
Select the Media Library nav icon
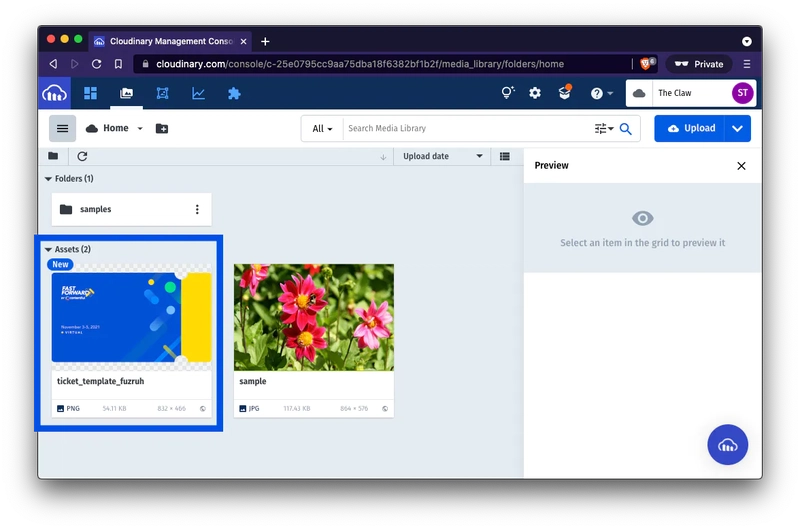[x=126, y=93]
